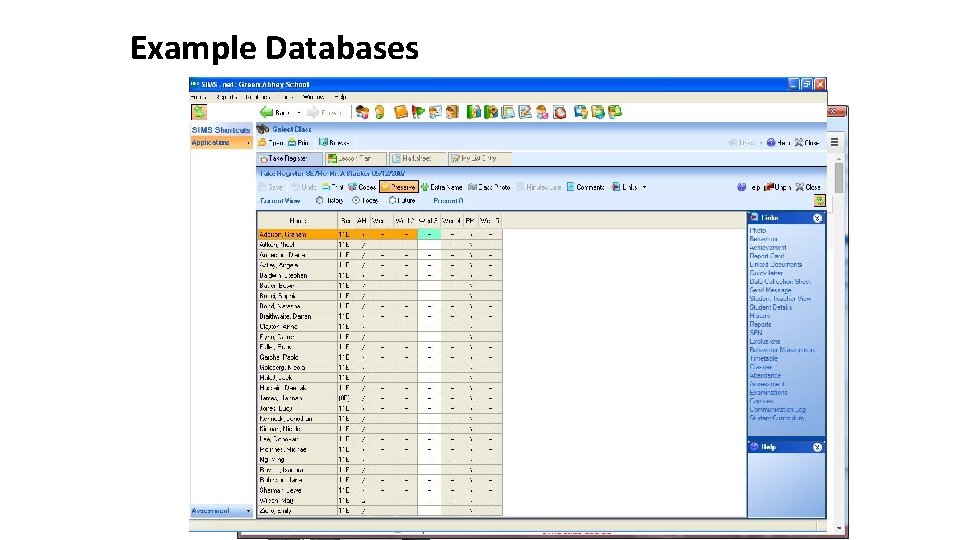960x540 pixels.
Task: Open the Student Details link
Action: tap(770, 307)
